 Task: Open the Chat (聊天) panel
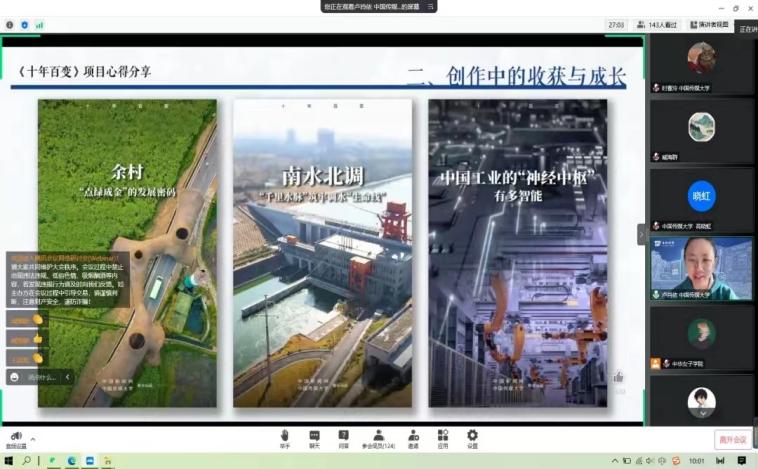click(314, 436)
